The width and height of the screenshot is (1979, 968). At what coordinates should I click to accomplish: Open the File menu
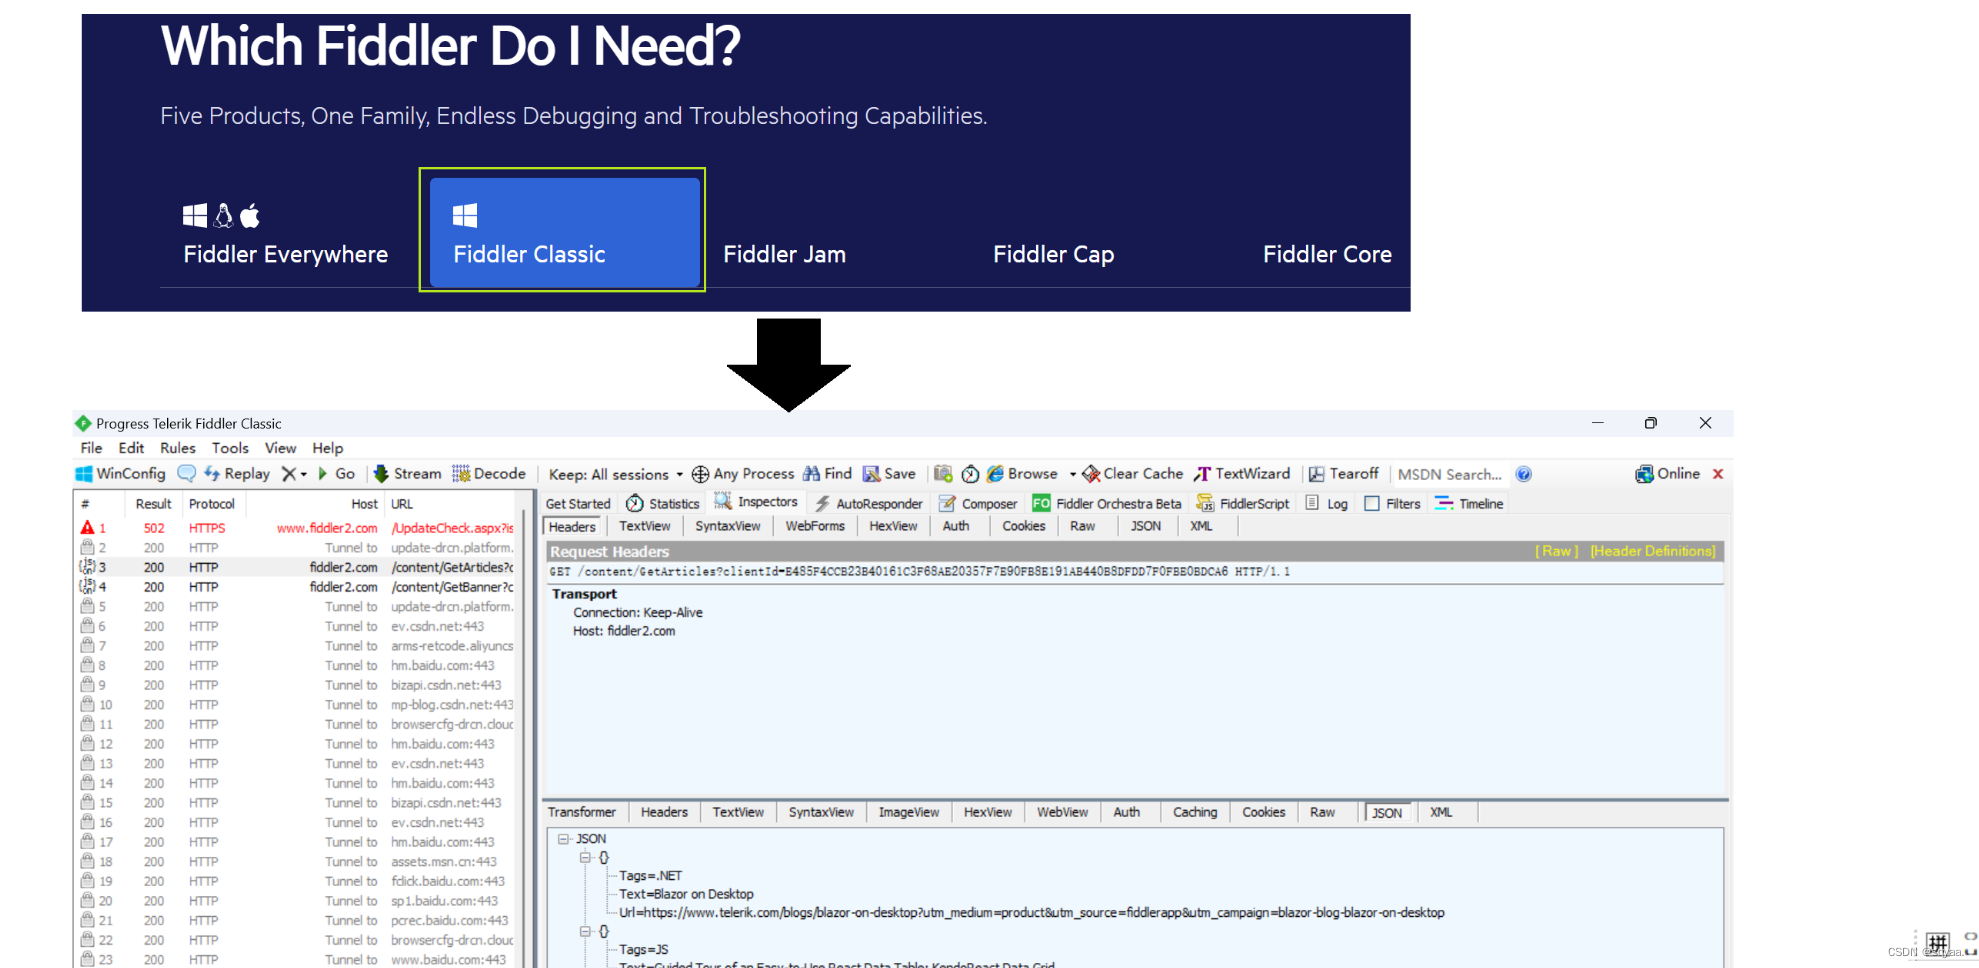coord(91,448)
